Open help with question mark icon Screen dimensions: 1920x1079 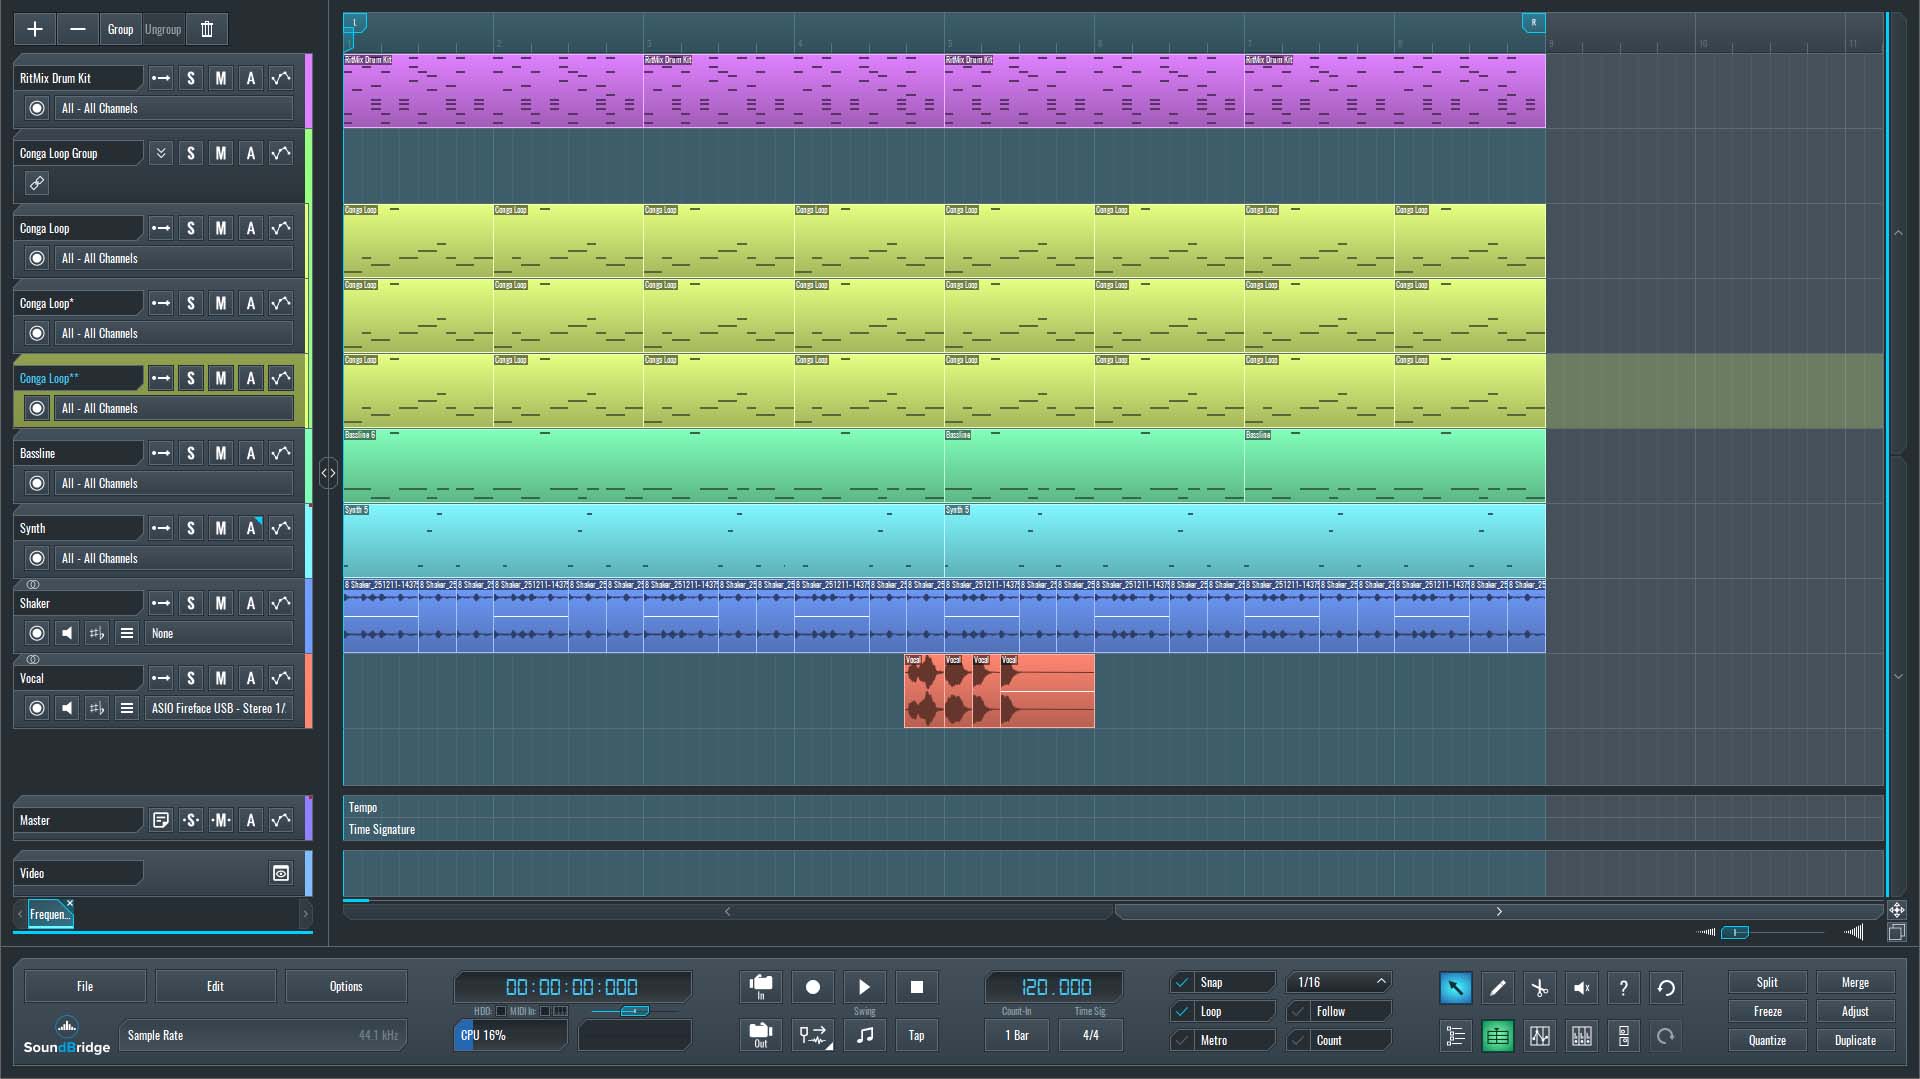click(1623, 988)
